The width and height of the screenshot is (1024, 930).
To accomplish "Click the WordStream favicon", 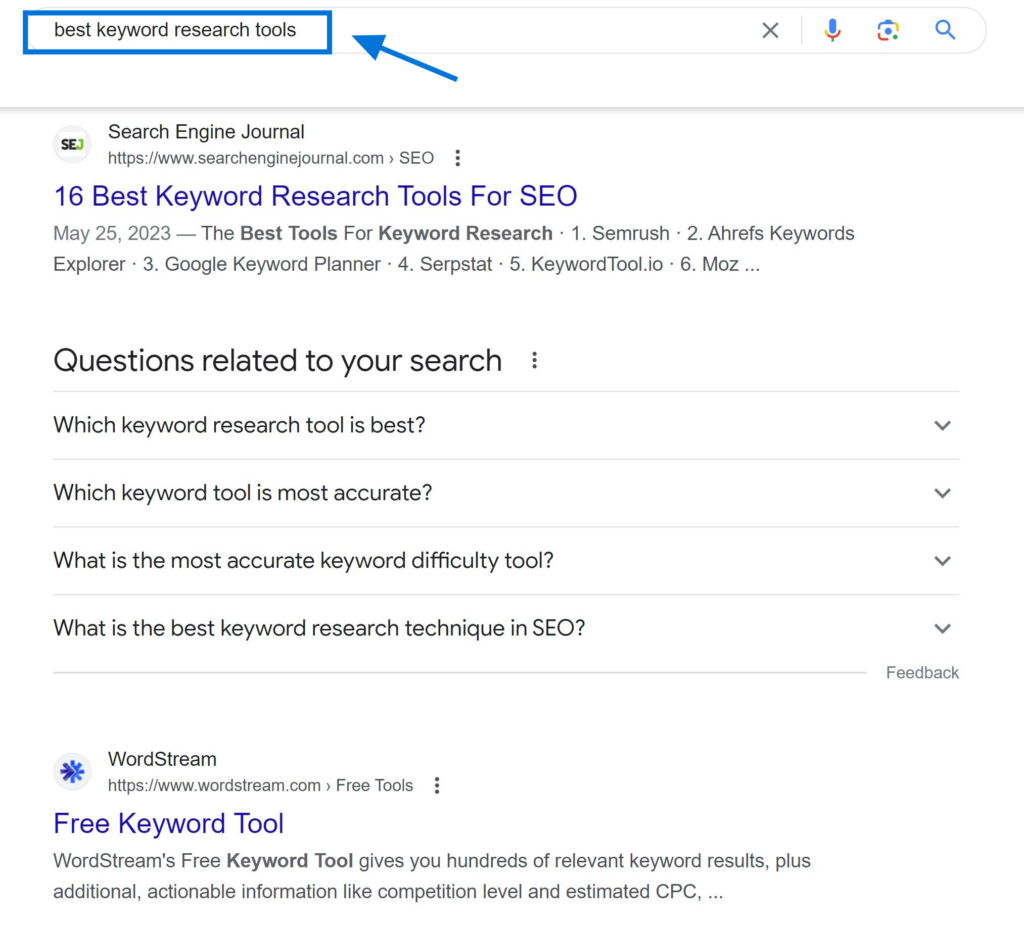I will 71,771.
